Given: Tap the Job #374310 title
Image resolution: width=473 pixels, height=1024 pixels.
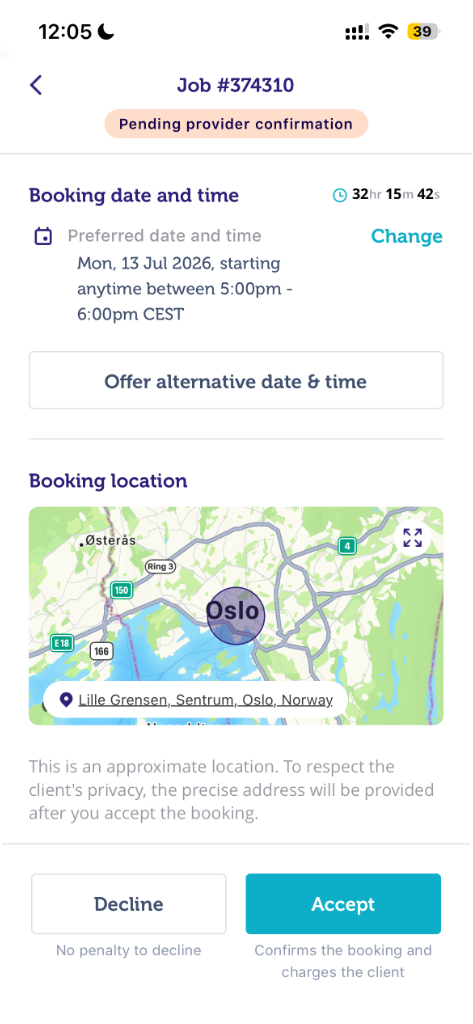Looking at the screenshot, I should 235,85.
